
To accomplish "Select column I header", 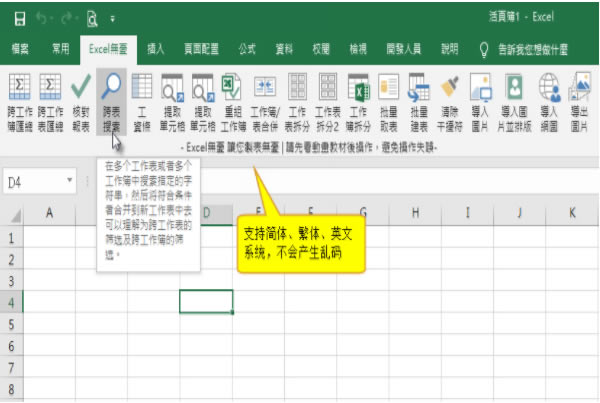I will click(x=467, y=212).
